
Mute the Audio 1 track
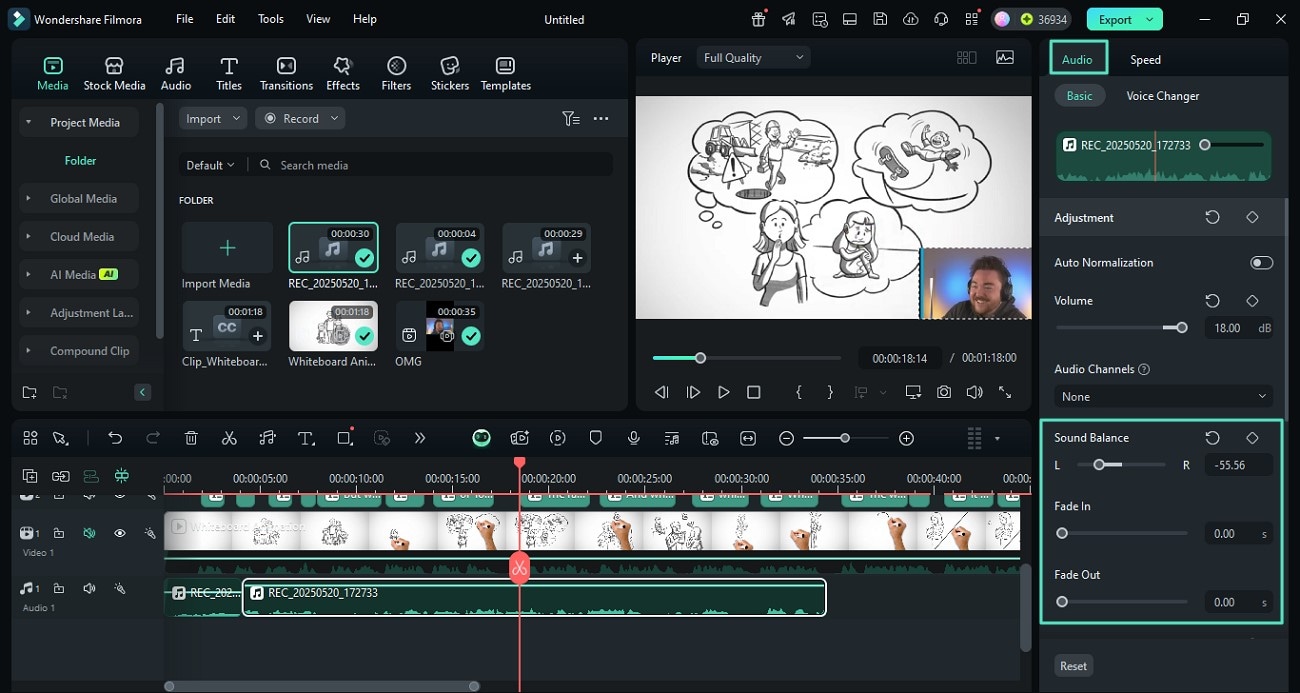click(x=89, y=589)
